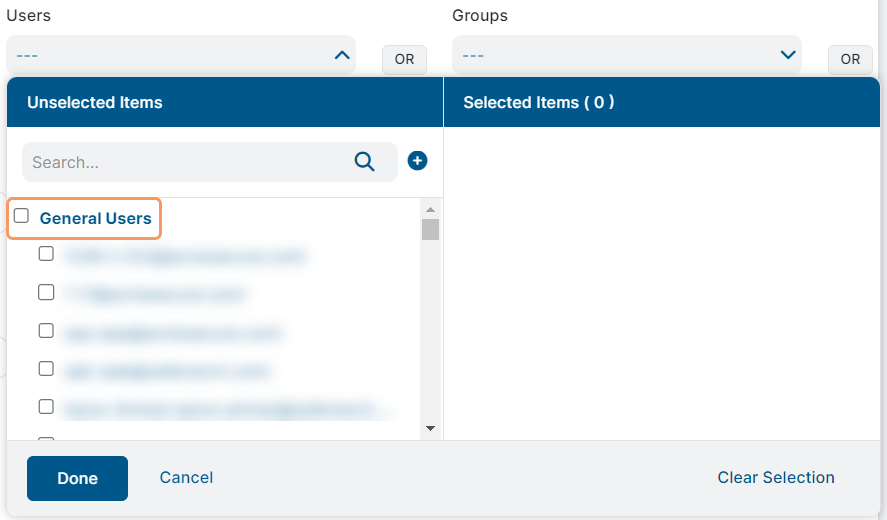Click the list scrollbar down arrow

(x=430, y=428)
